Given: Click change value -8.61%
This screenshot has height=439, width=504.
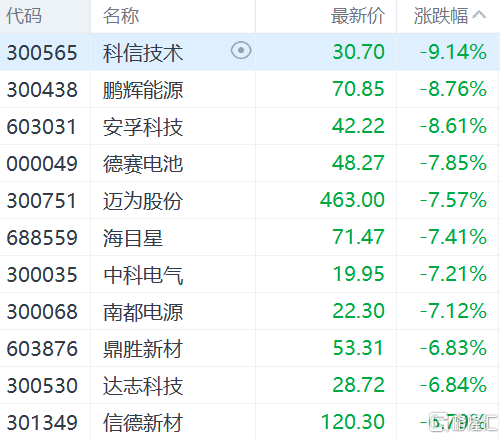Looking at the screenshot, I should 453,126.
